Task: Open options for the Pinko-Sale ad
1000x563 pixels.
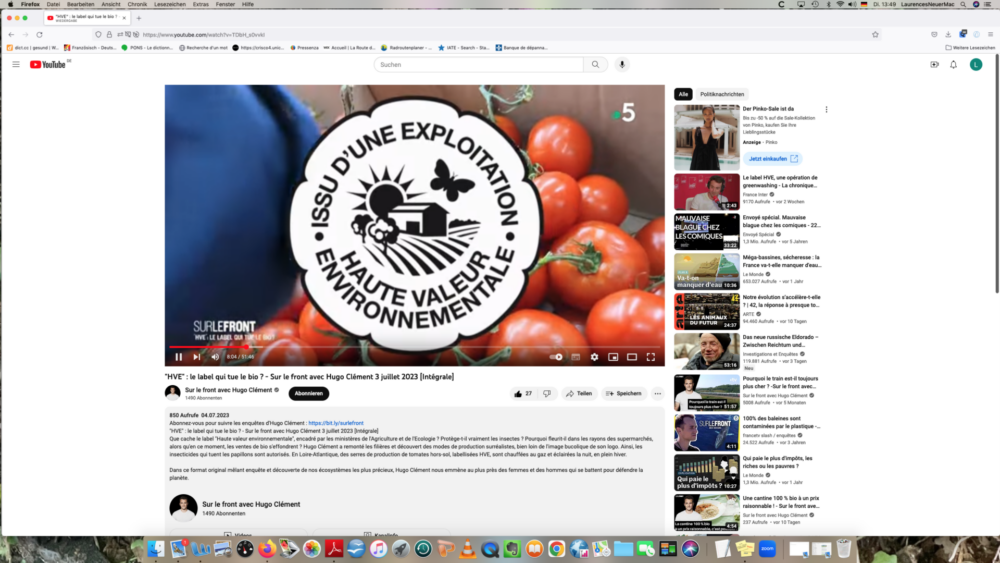Action: (x=826, y=109)
